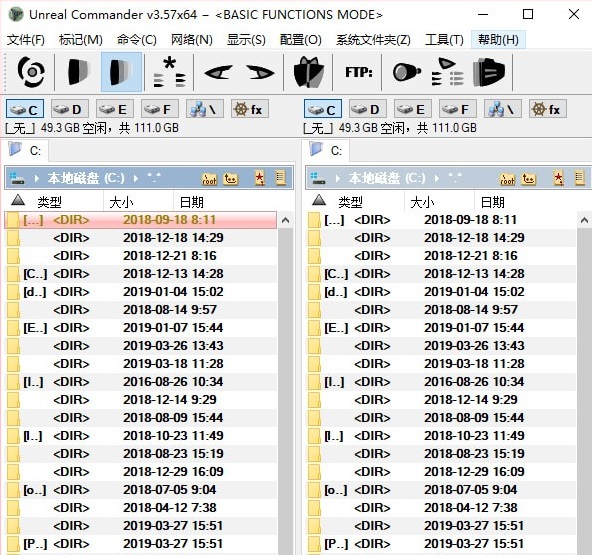Select drive F in right panel
Viewport: 592px width, 555px height.
[x=458, y=109]
